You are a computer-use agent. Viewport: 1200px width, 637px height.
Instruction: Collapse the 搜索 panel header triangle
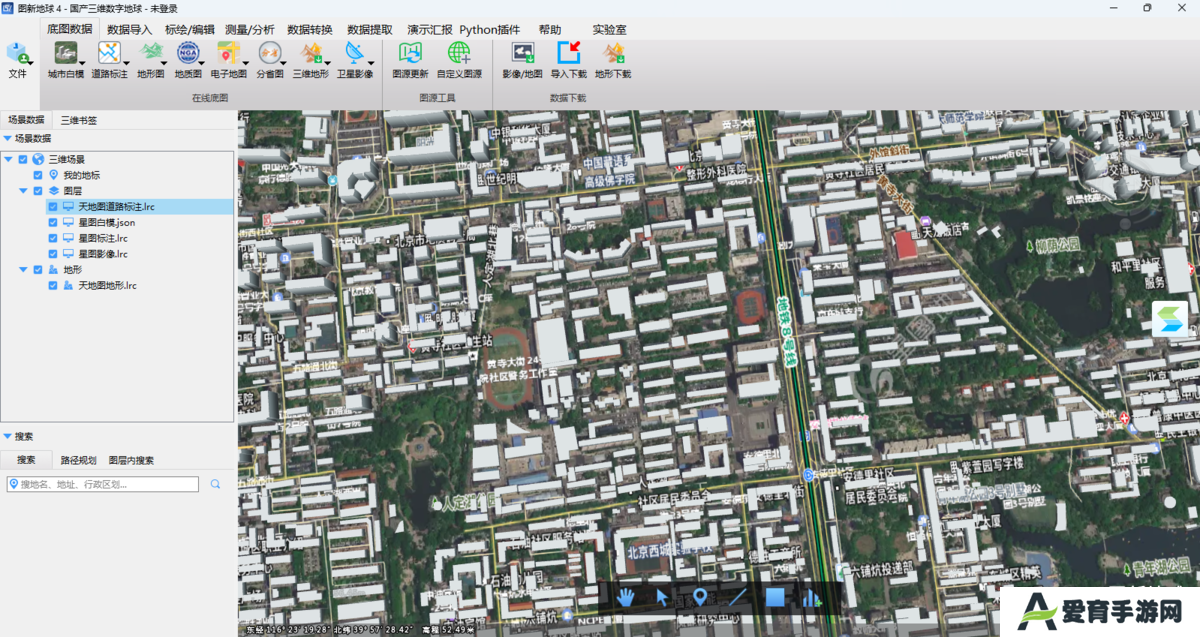point(7,436)
